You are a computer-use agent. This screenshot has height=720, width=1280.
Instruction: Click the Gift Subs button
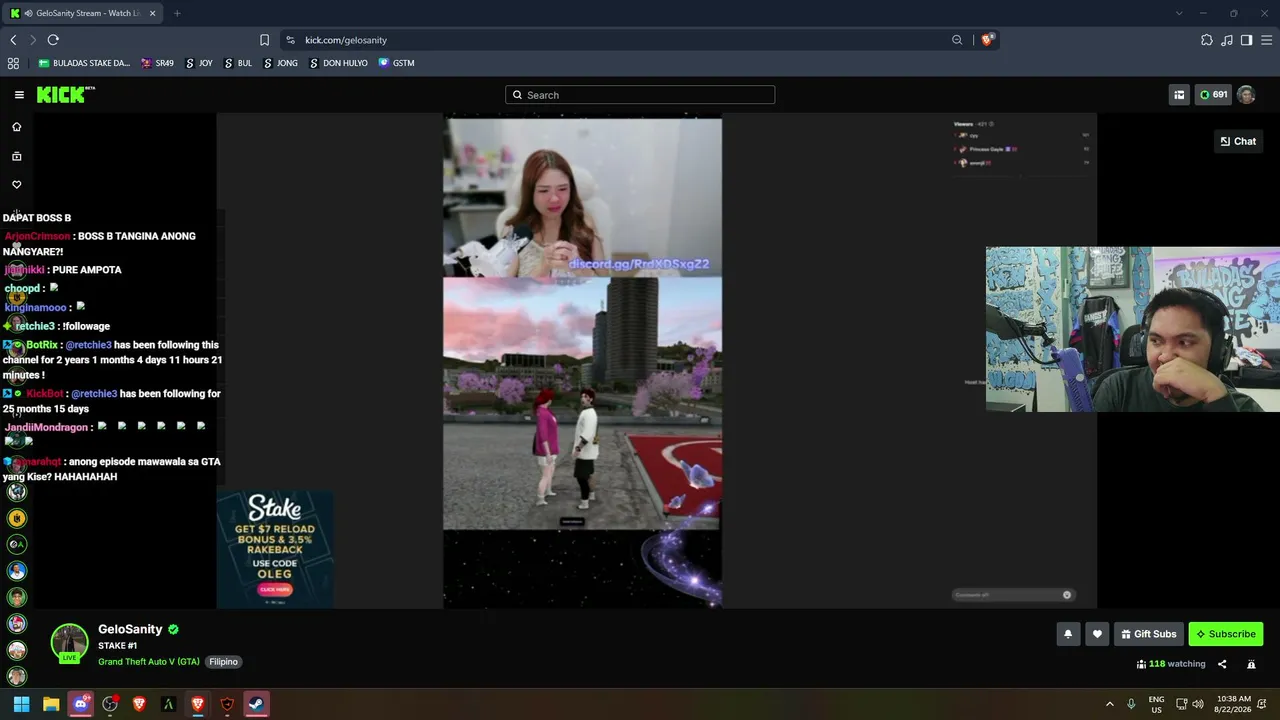pos(1149,634)
